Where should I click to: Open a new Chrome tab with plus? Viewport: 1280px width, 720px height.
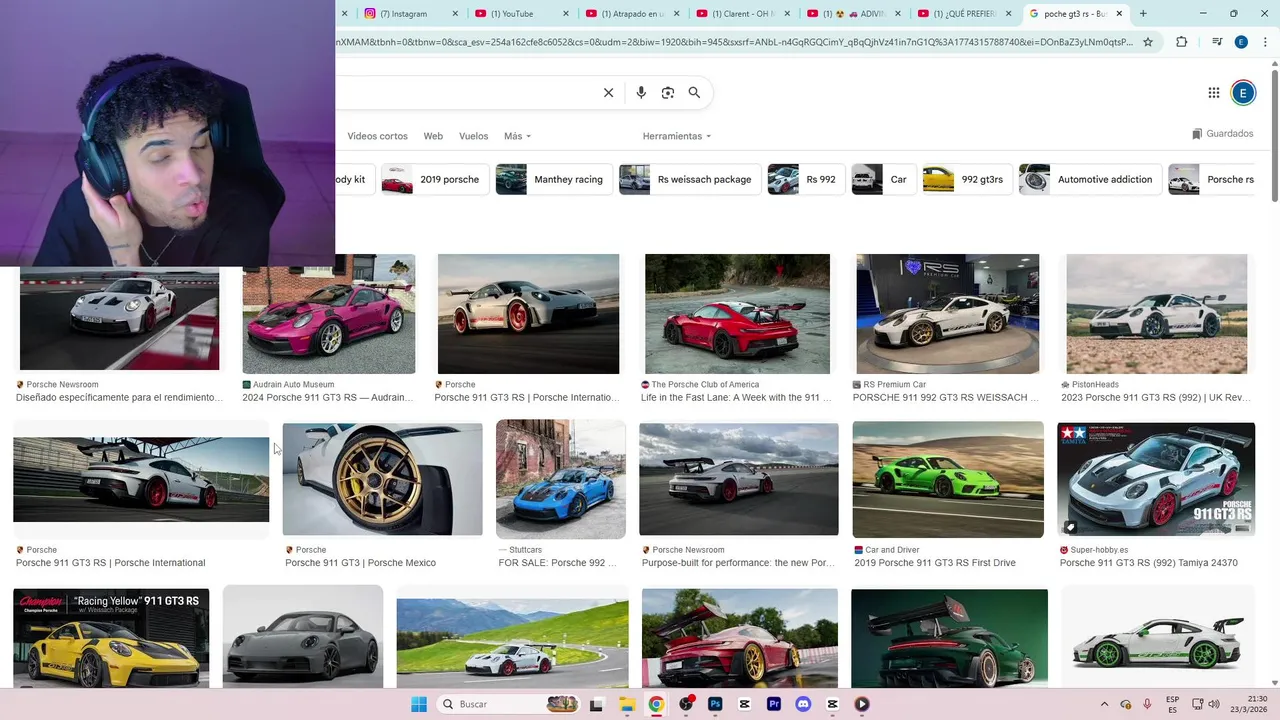(x=1143, y=14)
